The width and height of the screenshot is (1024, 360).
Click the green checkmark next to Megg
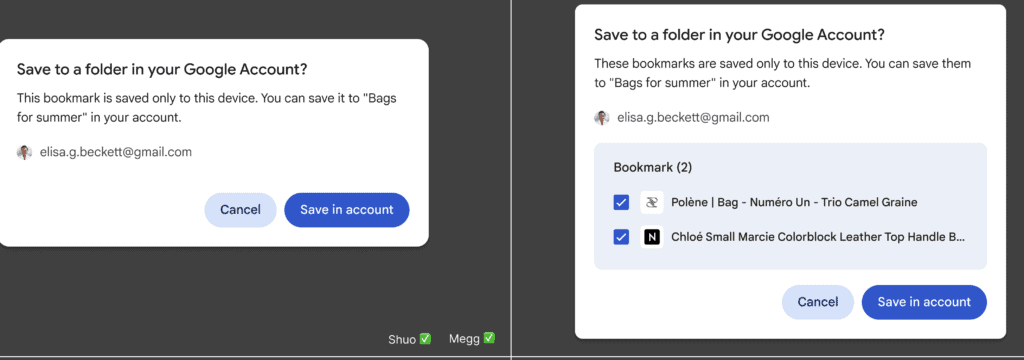point(488,338)
